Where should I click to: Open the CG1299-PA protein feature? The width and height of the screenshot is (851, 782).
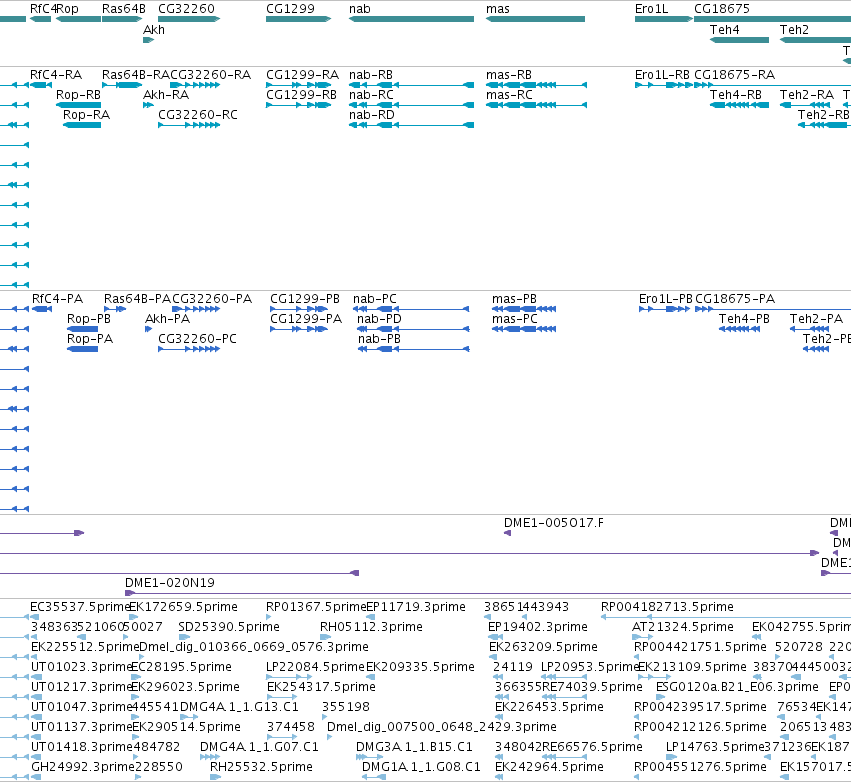299,329
